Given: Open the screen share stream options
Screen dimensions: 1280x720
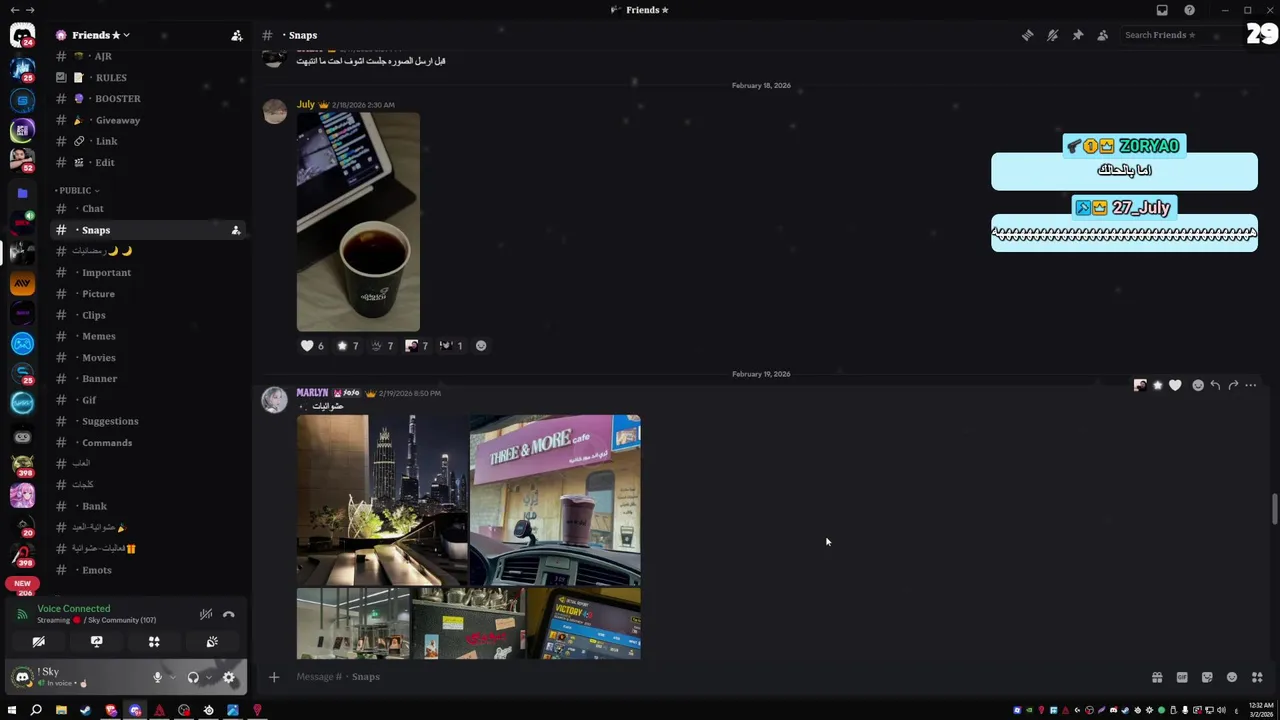Looking at the screenshot, I should click(96, 642).
